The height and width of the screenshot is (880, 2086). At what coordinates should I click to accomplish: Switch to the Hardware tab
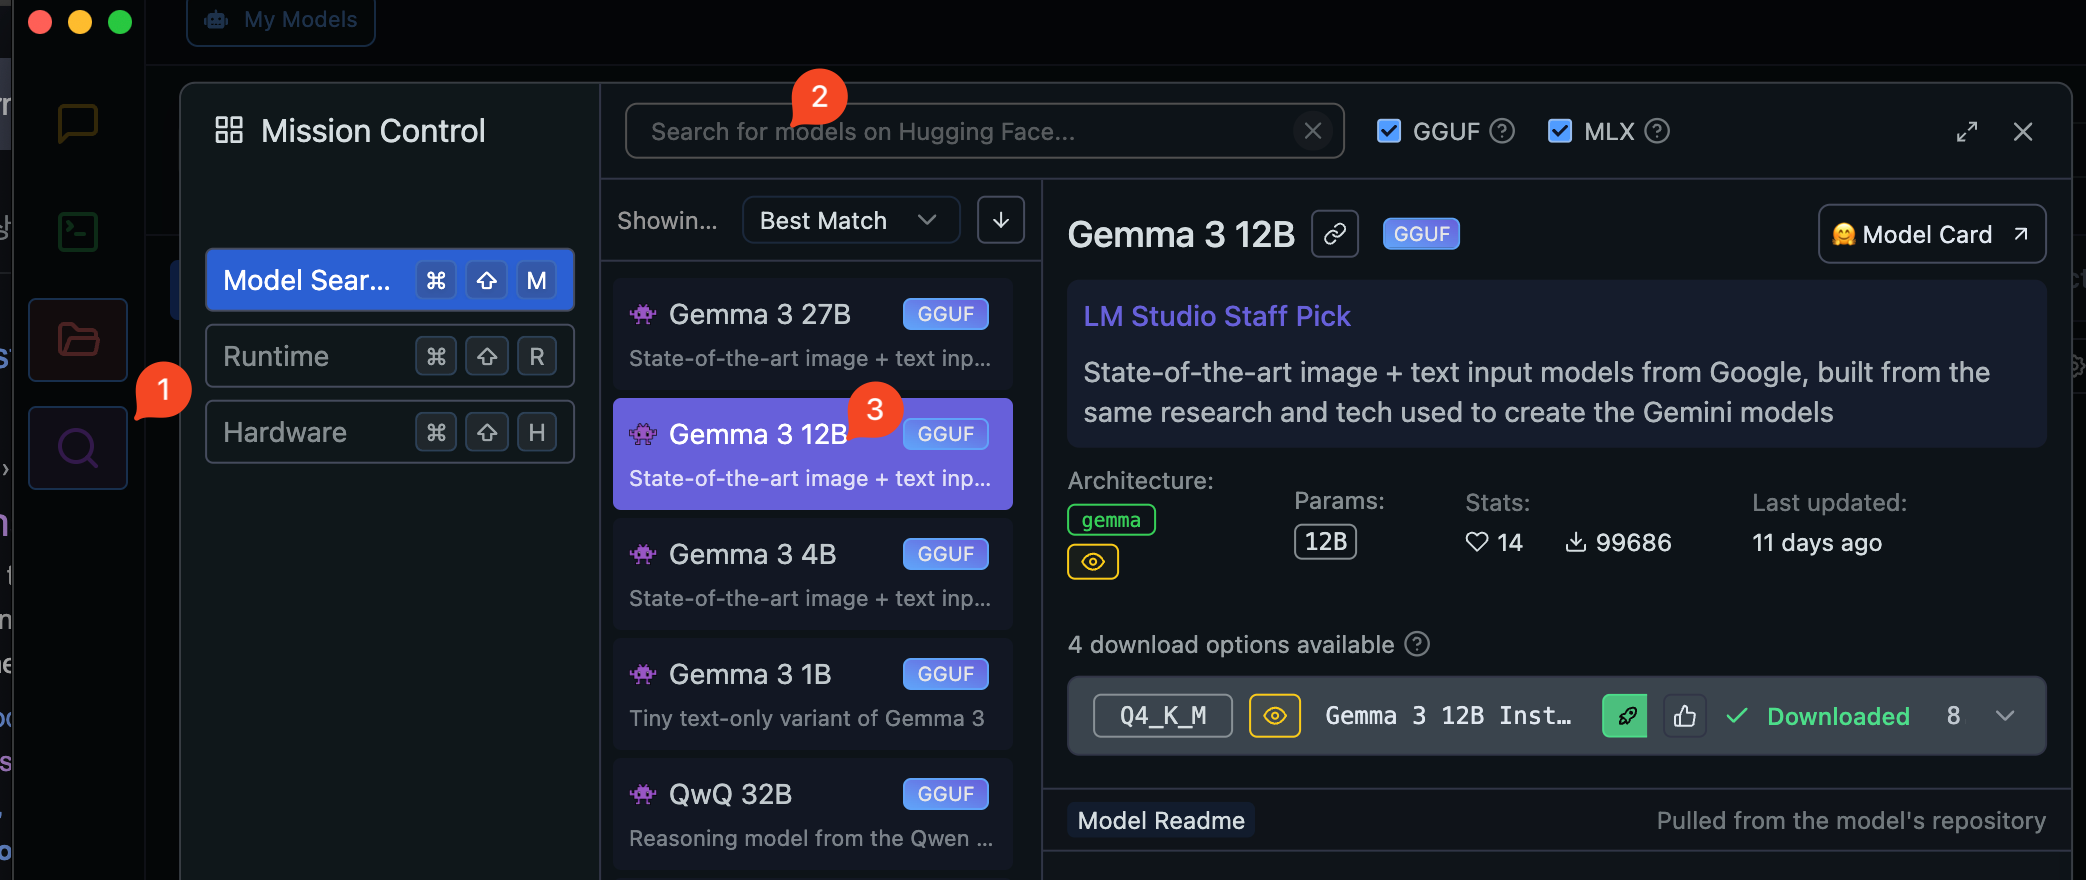(x=390, y=432)
